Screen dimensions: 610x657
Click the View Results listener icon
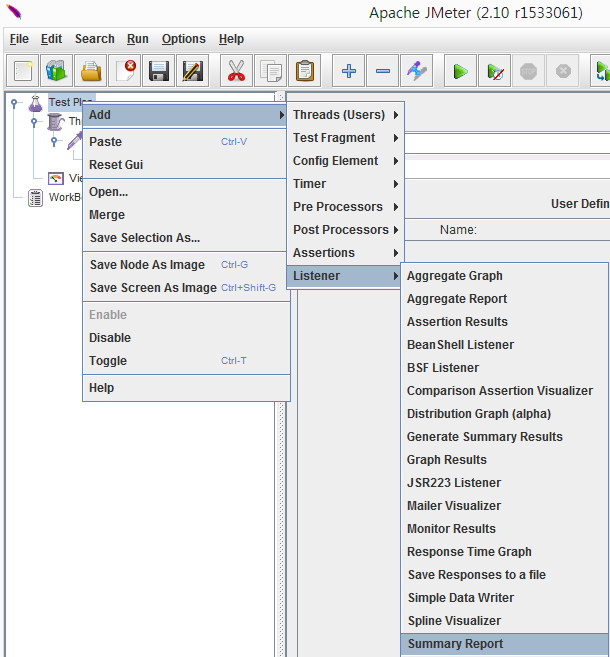(x=56, y=178)
